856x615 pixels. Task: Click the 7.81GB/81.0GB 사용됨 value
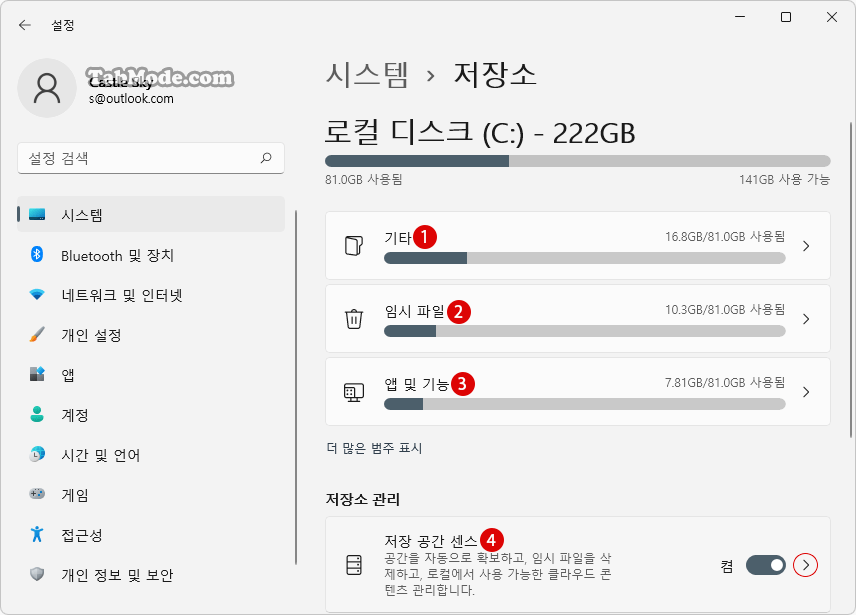pyautogui.click(x=725, y=383)
